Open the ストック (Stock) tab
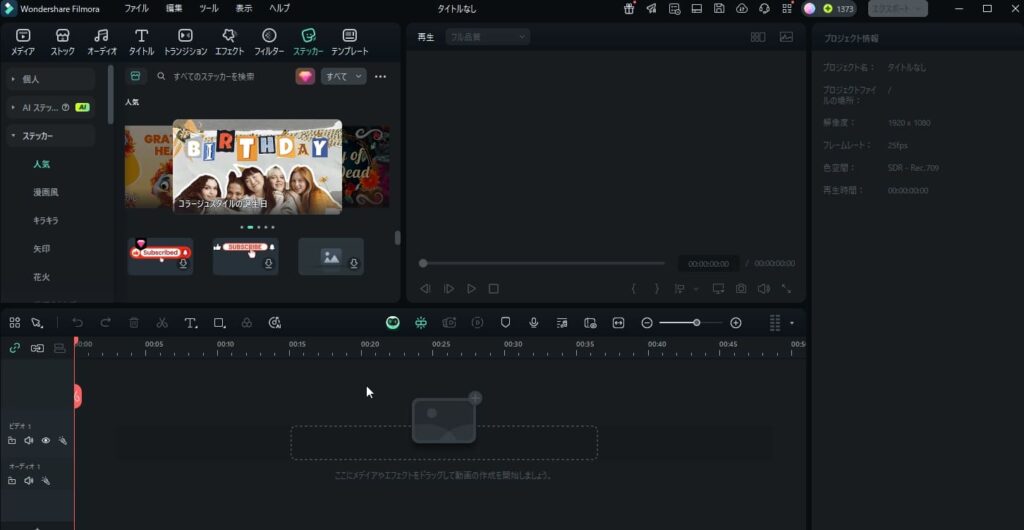The height and width of the screenshot is (530, 1024). (x=63, y=42)
